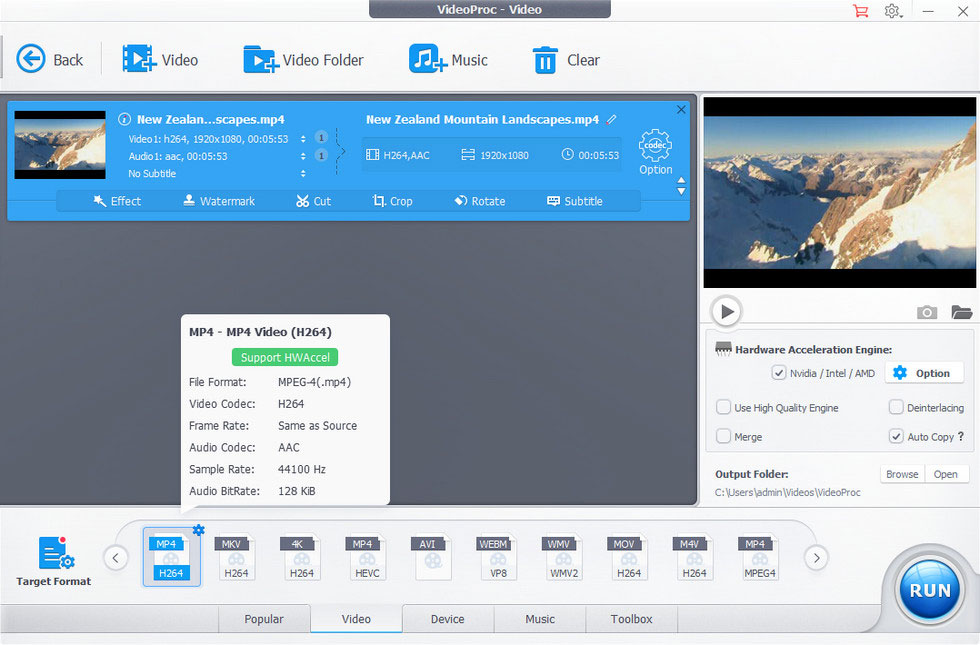Enable Use High Quality Engine
This screenshot has height=645, width=980.
click(x=723, y=408)
